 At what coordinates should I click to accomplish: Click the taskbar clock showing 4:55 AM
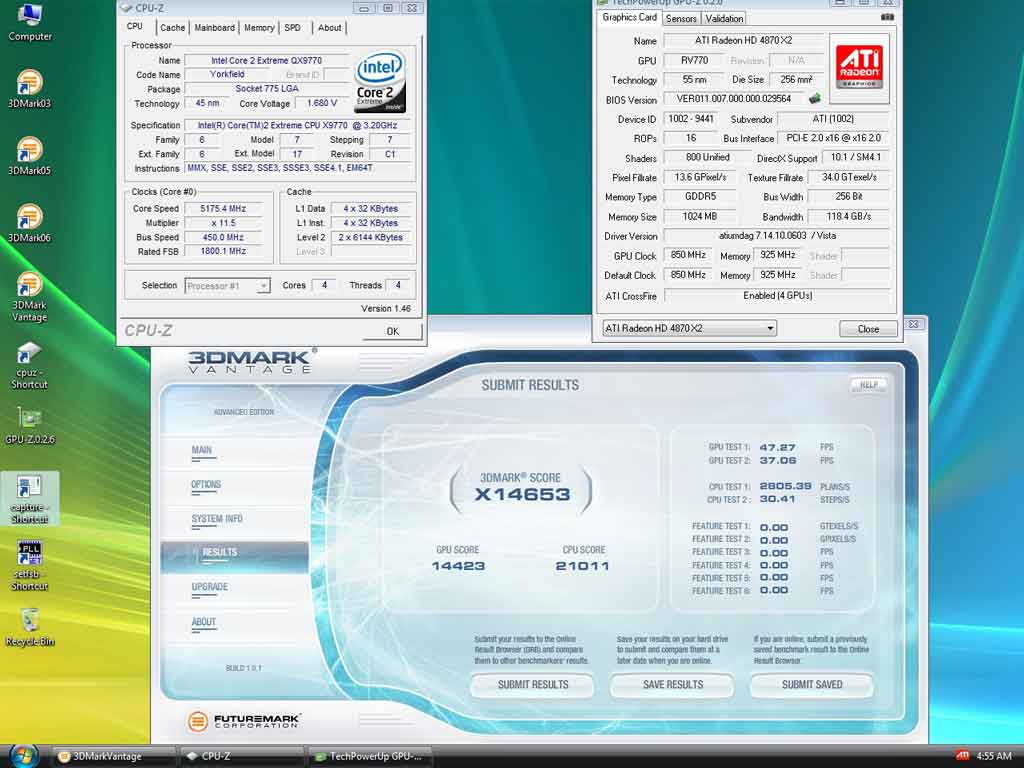coord(993,756)
